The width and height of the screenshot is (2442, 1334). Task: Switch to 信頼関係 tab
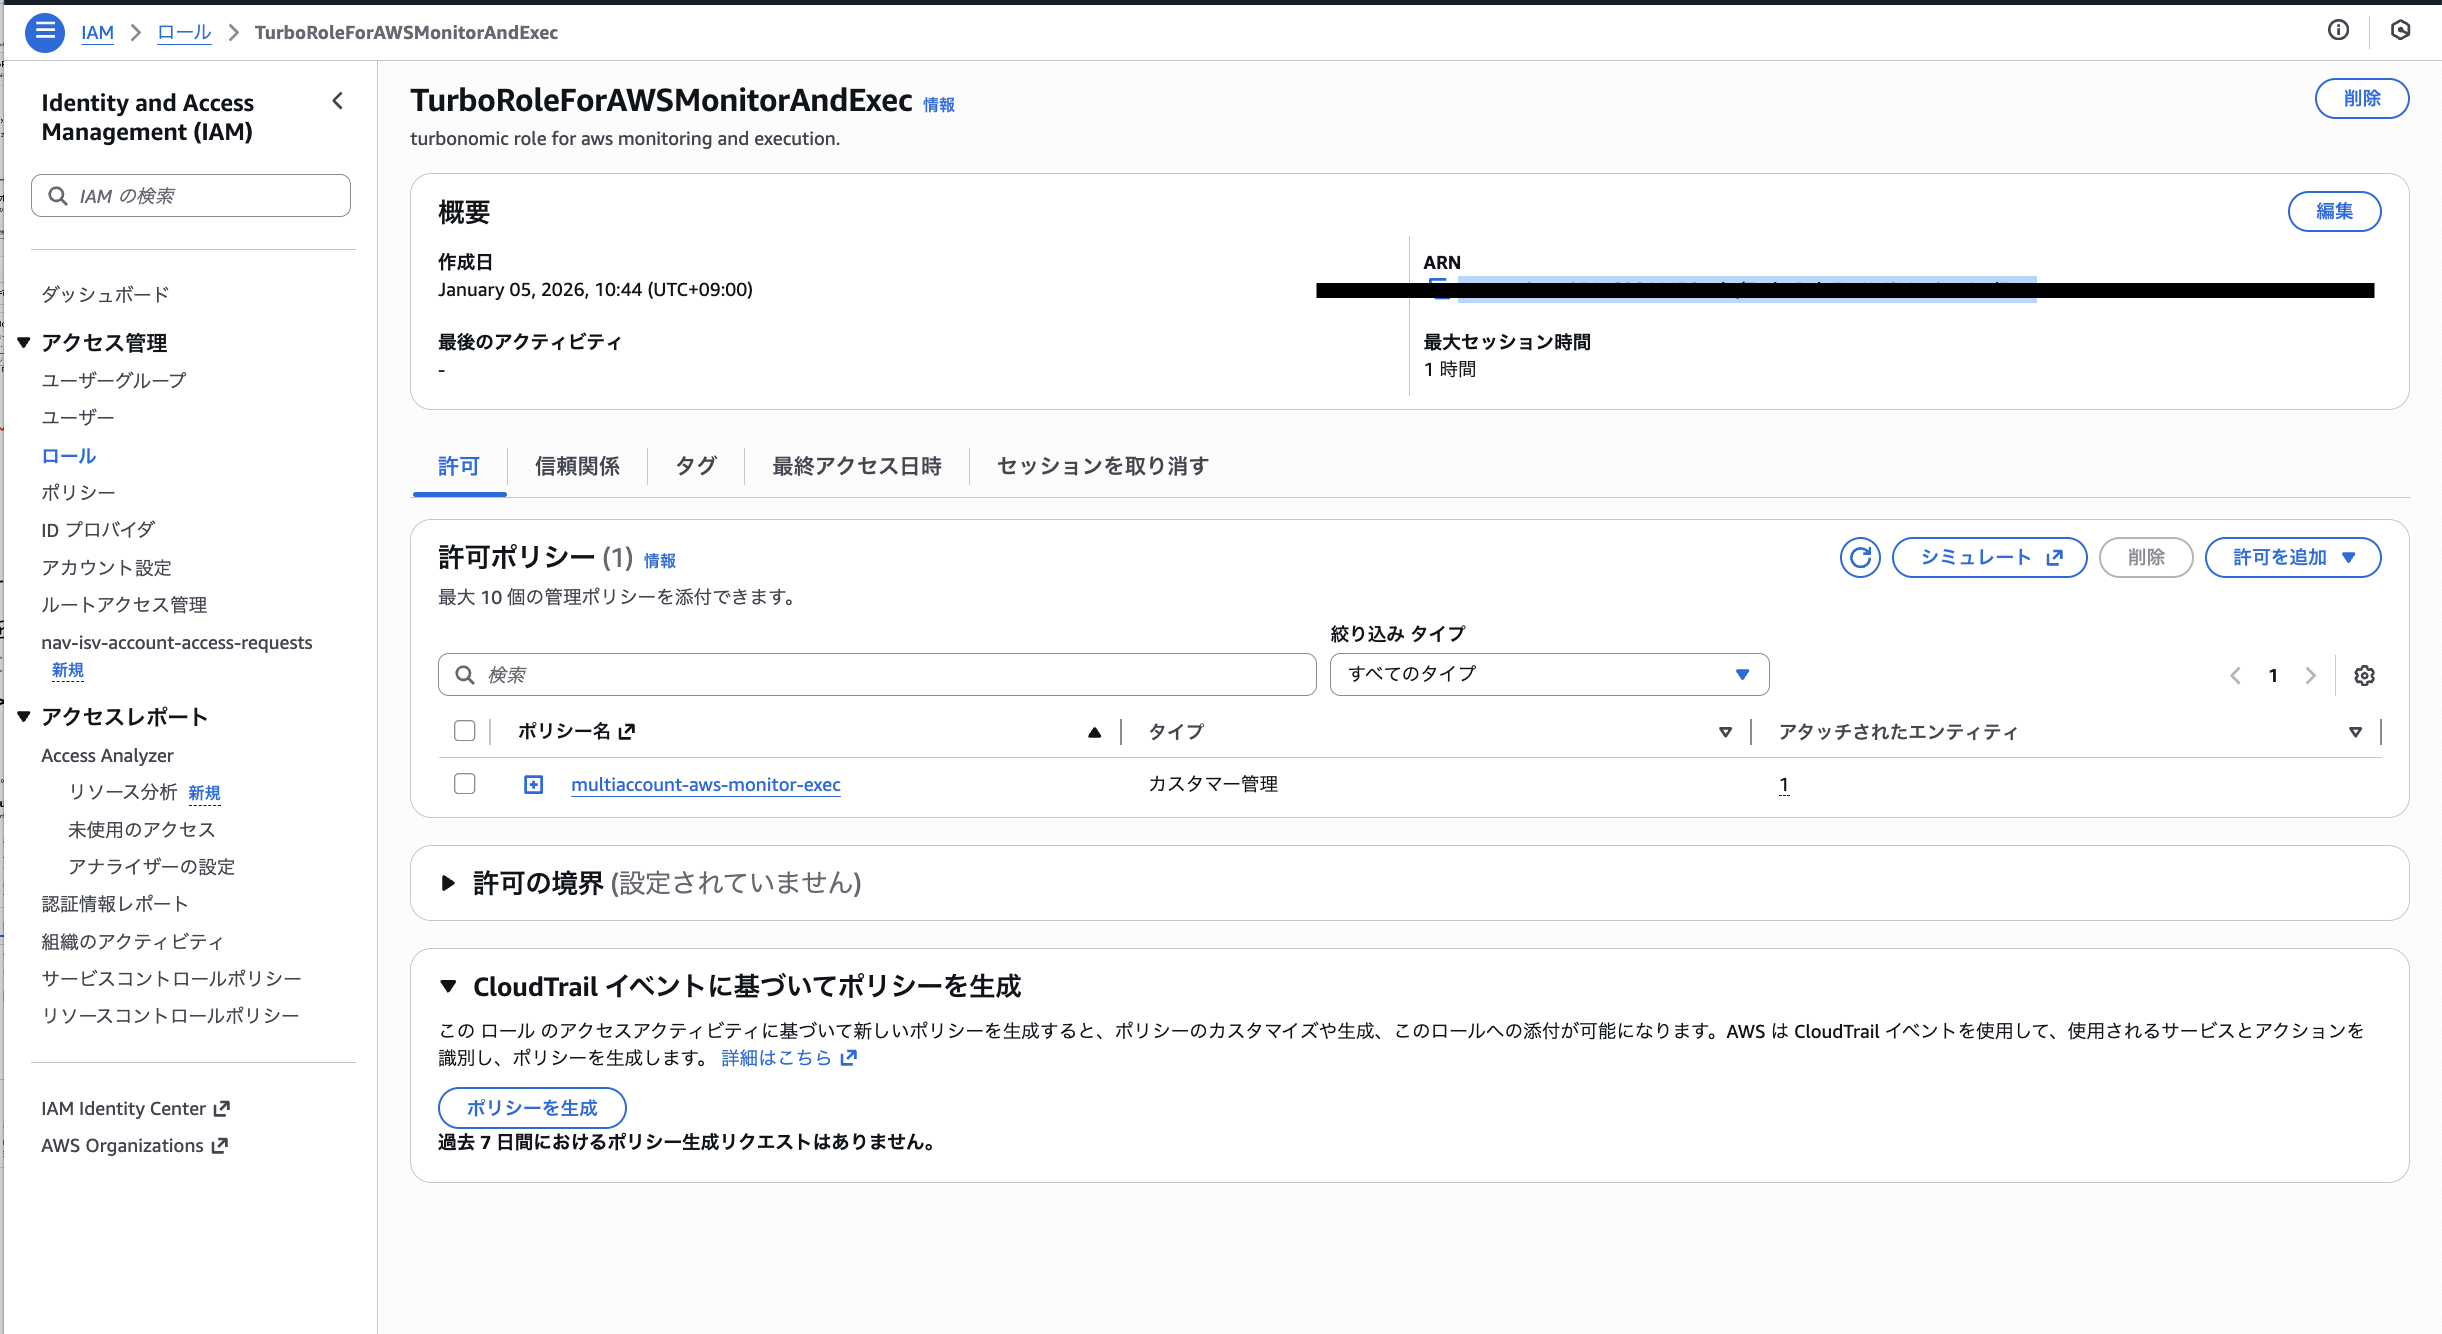click(577, 466)
